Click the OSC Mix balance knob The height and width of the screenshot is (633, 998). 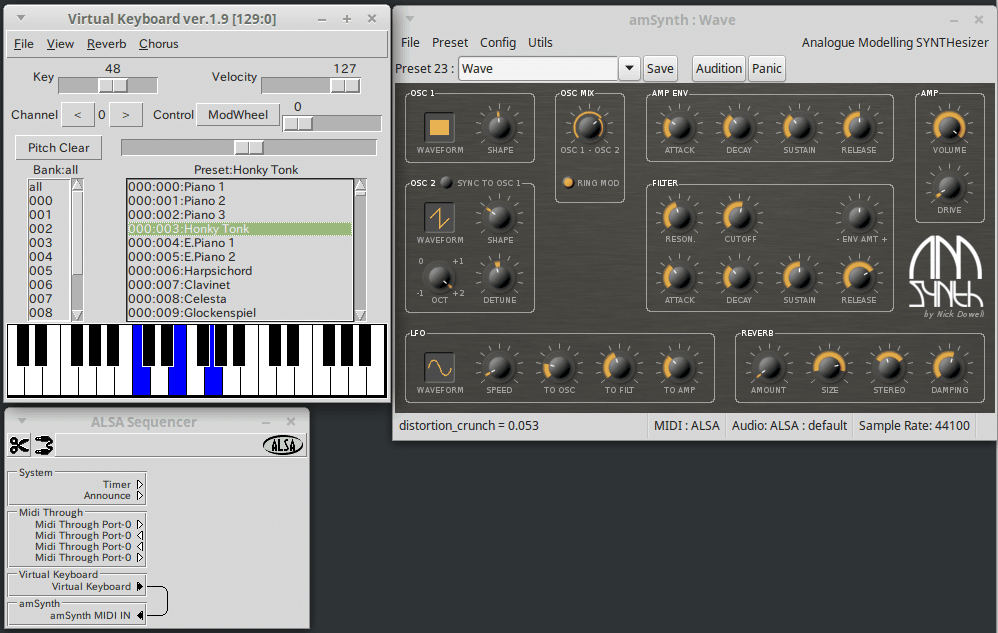point(589,127)
